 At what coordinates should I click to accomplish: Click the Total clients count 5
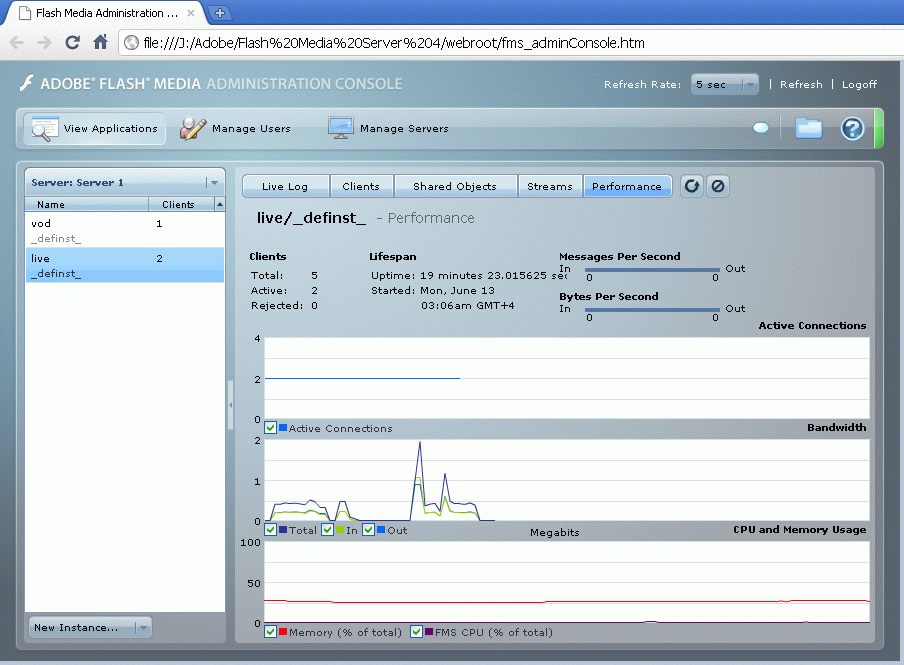pos(314,276)
